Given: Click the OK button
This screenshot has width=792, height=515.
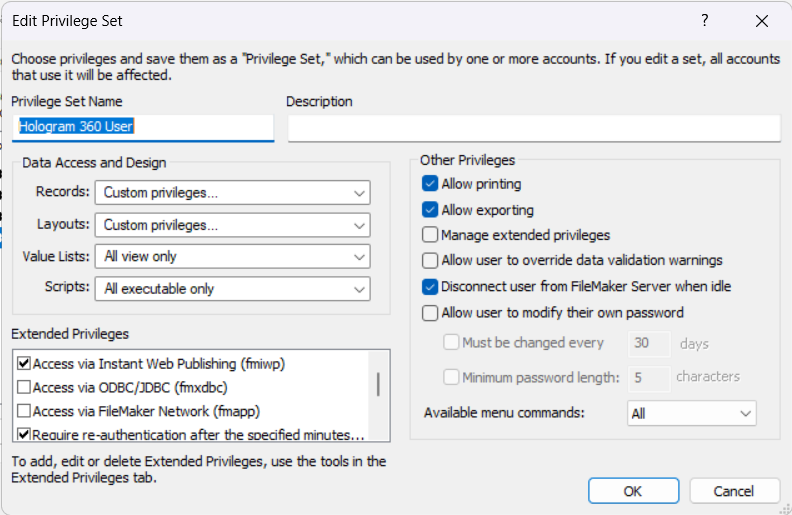Looking at the screenshot, I should (633, 491).
